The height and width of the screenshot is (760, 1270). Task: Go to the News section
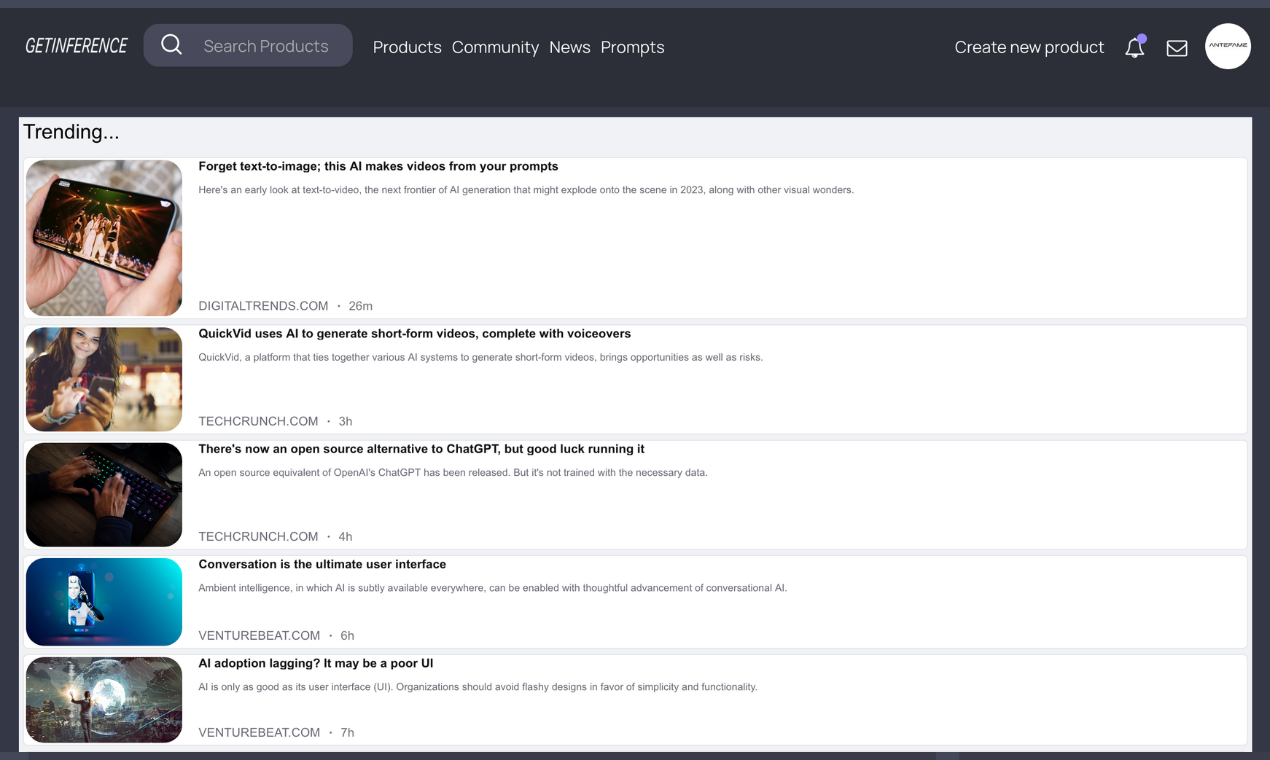(570, 47)
